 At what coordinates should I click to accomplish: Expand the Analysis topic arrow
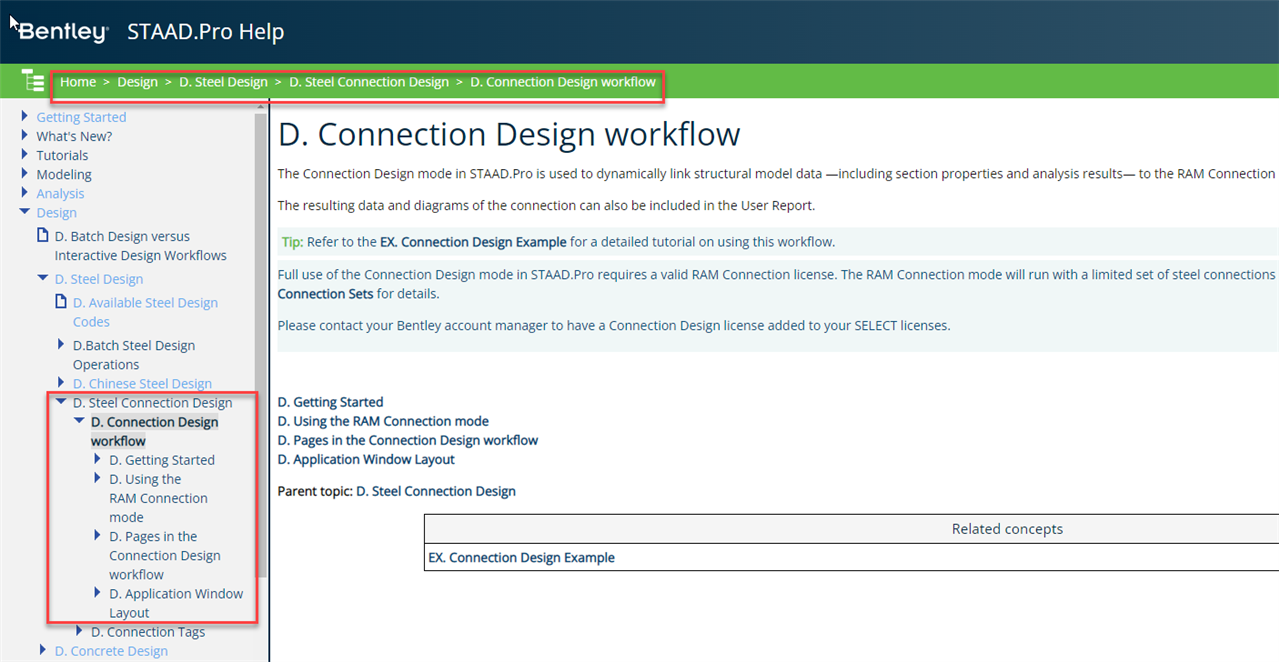click(25, 193)
